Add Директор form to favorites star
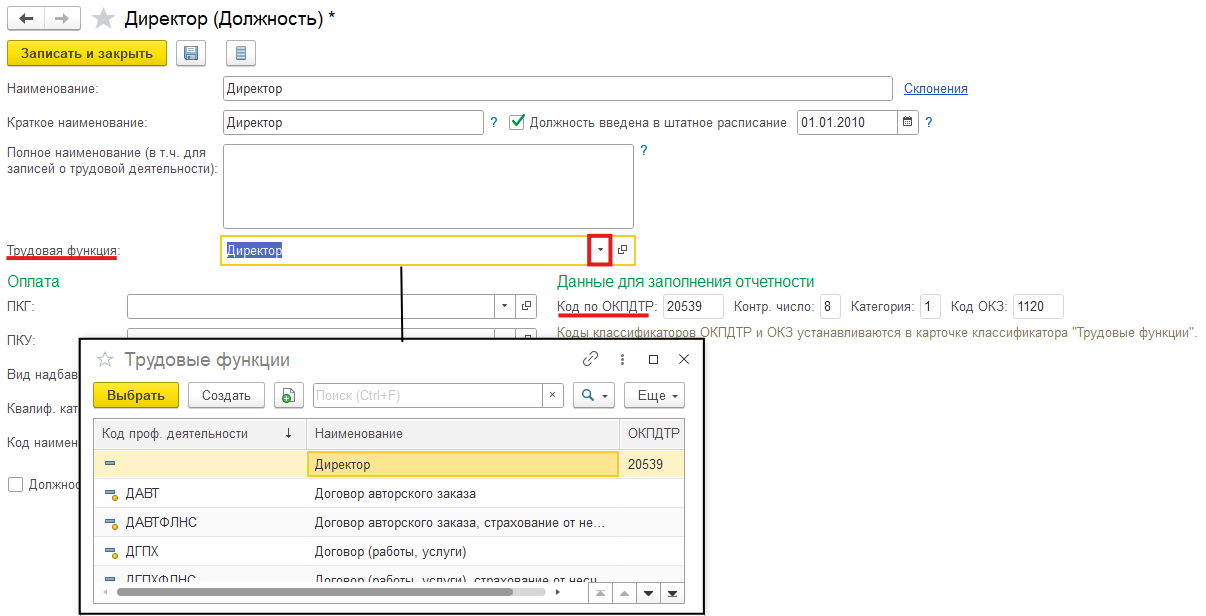This screenshot has width=1206, height=616. 102,19
